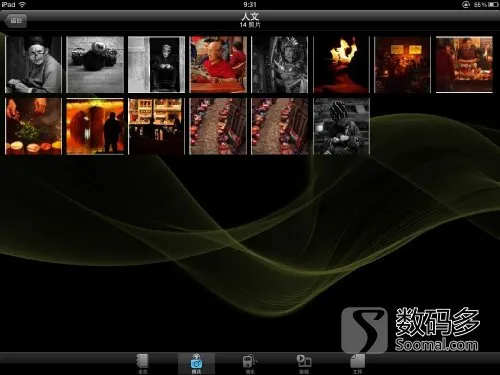Open the opera costume performer photo

pos(280,64)
